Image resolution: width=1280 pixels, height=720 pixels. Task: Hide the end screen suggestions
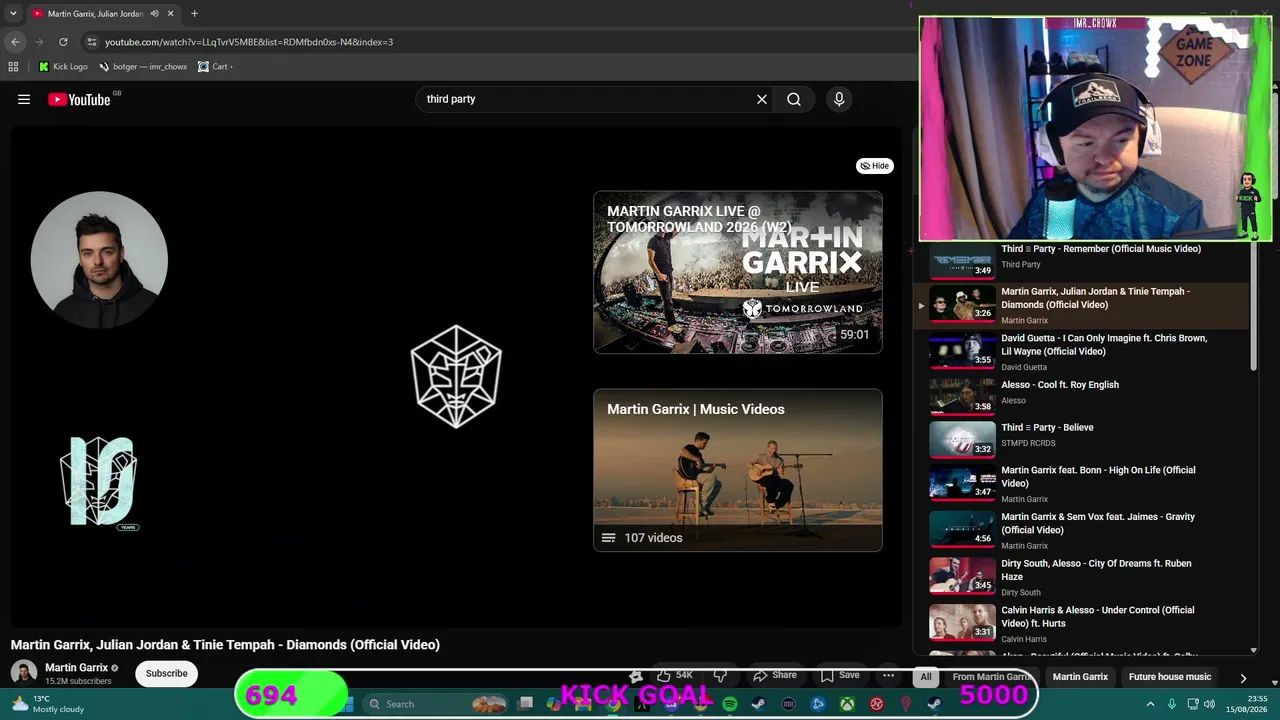[875, 166]
